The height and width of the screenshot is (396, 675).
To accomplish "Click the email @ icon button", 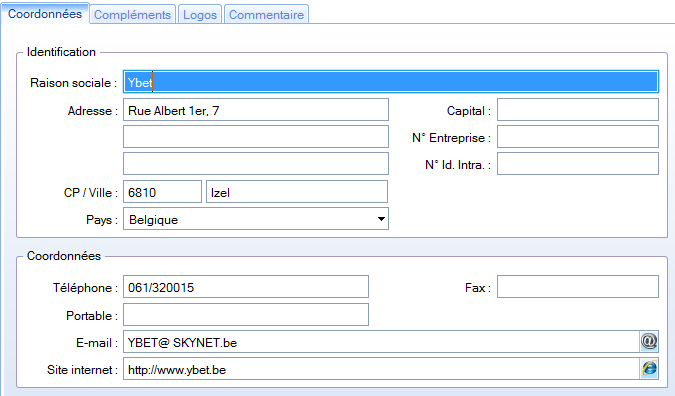I will pyautogui.click(x=649, y=342).
